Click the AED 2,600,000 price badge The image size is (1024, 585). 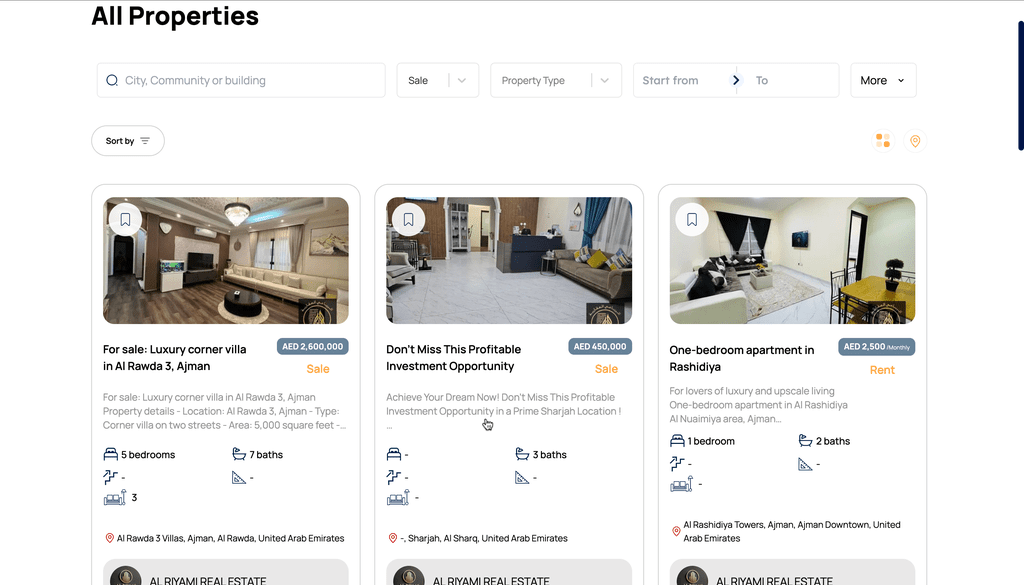(313, 347)
